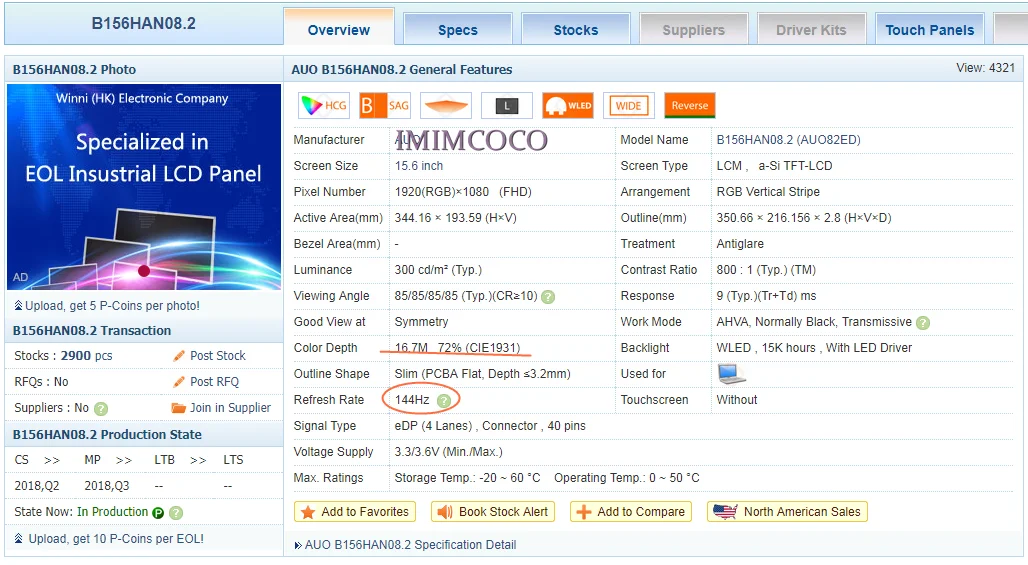Click the Winni Electronic Company ad banner
Image resolution: width=1028 pixels, height=565 pixels.
[x=144, y=187]
